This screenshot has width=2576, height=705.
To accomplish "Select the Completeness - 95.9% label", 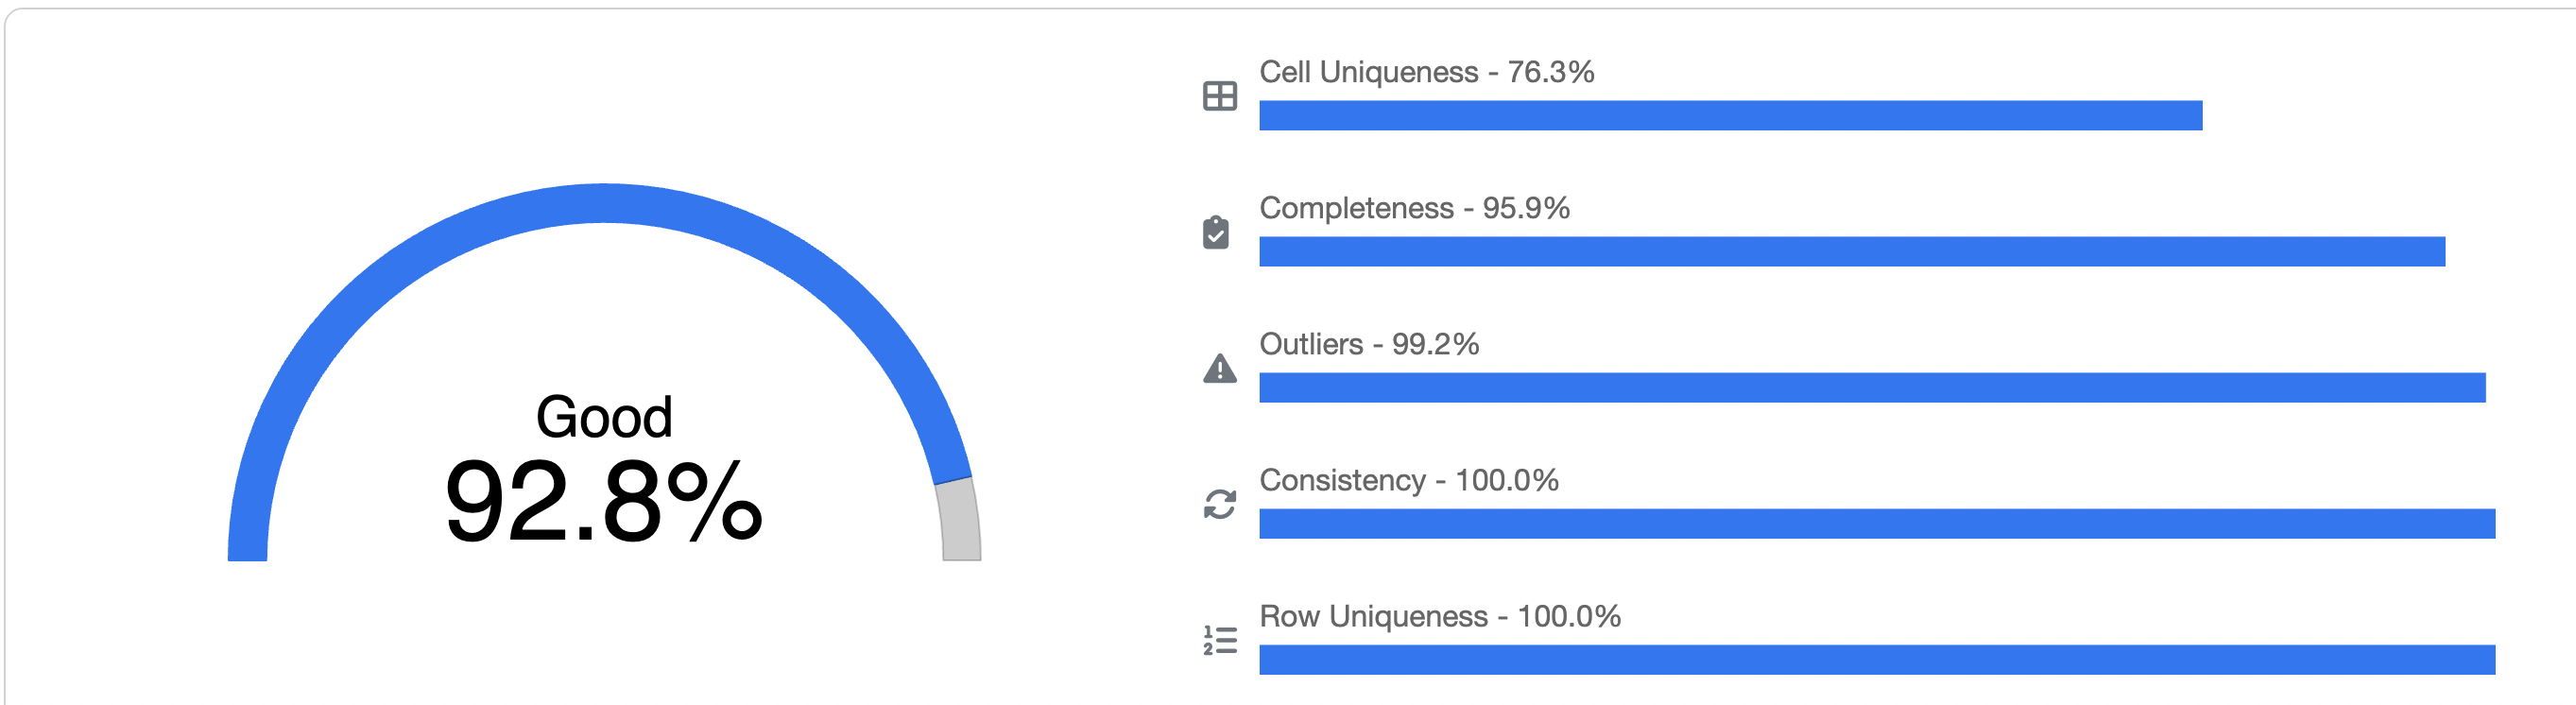I will point(1414,208).
